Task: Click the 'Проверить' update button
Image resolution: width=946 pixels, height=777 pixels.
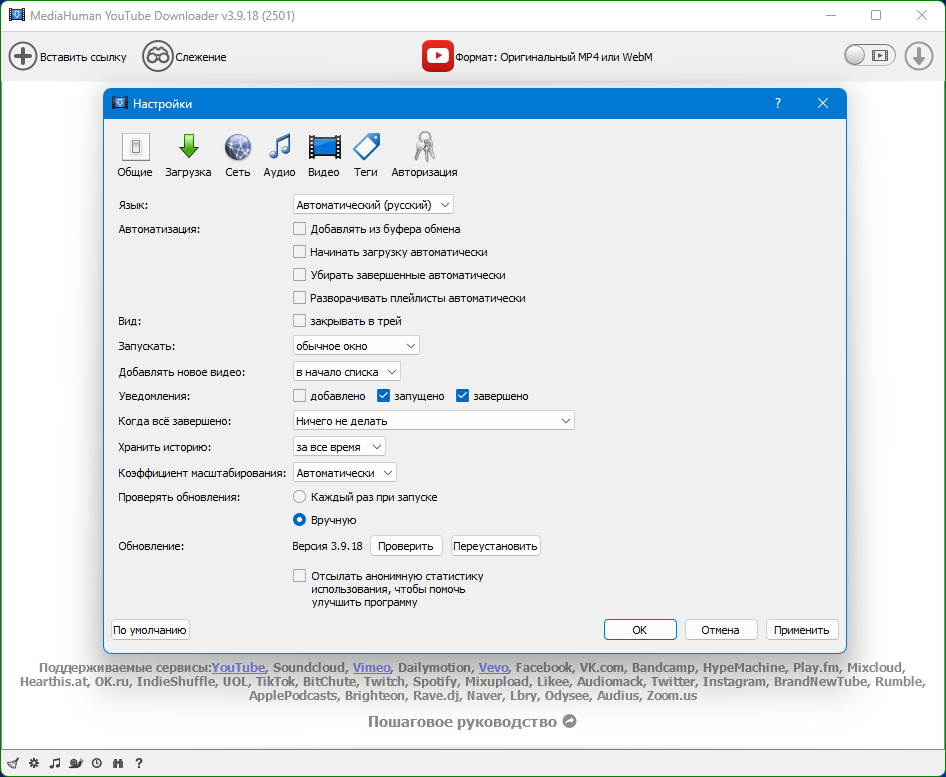Action: click(407, 546)
